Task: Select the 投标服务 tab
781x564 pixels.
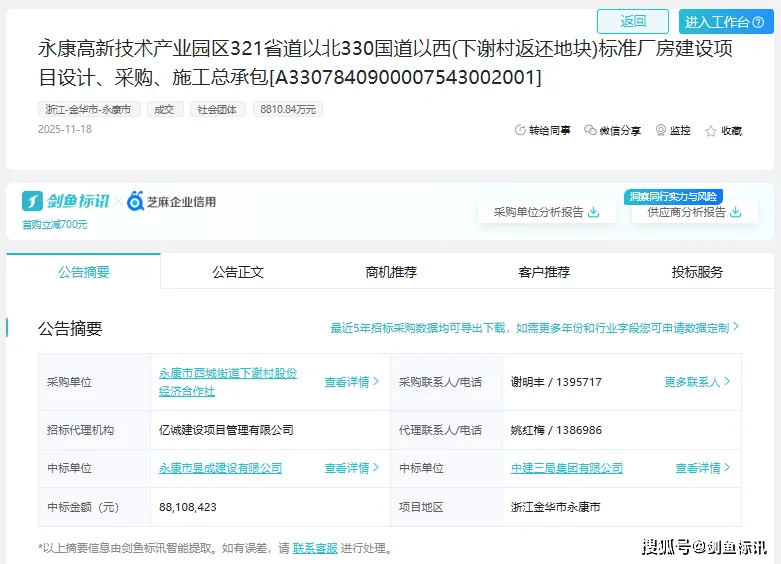Action: [696, 272]
